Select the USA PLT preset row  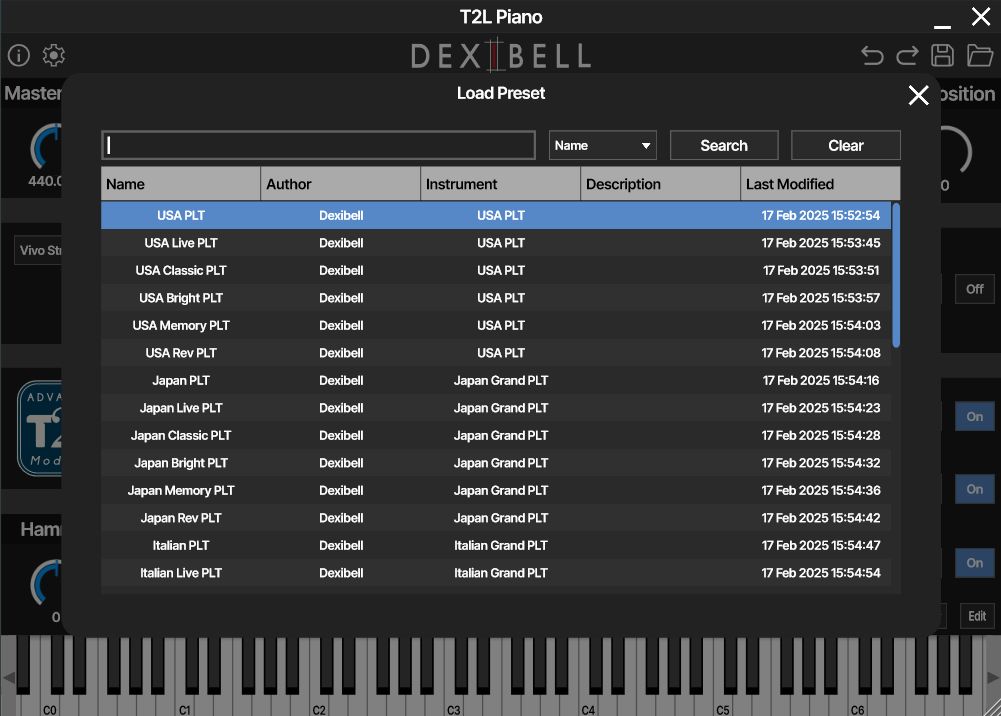(x=496, y=216)
